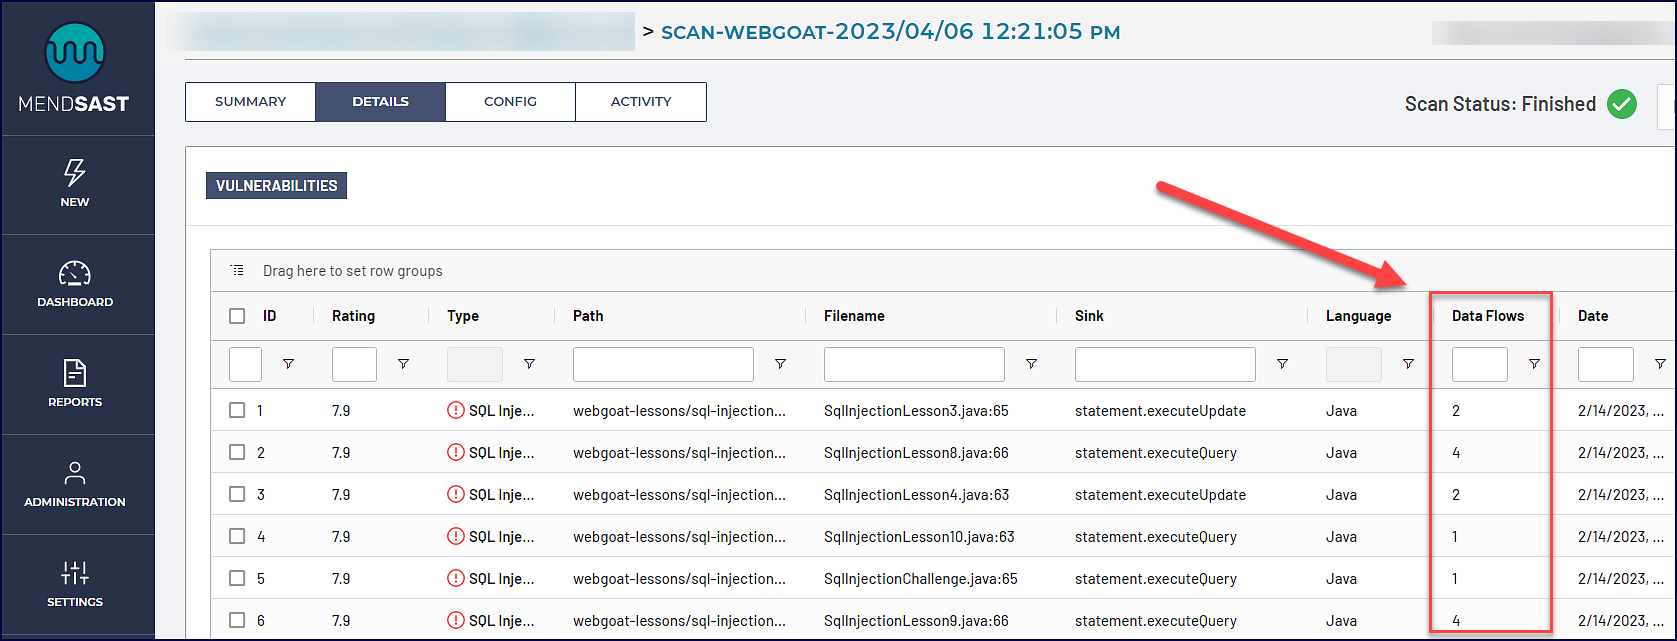Open the Activity tab
Image resolution: width=1677 pixels, height=641 pixels.
(641, 102)
